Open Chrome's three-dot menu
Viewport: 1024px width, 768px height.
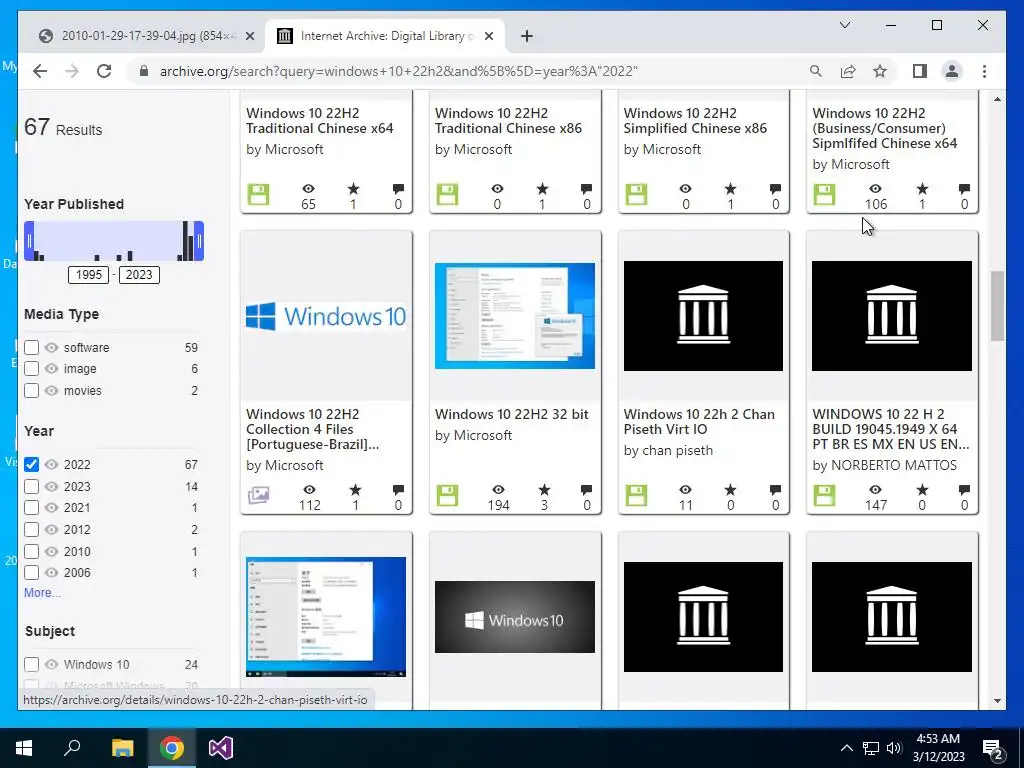pos(984,71)
